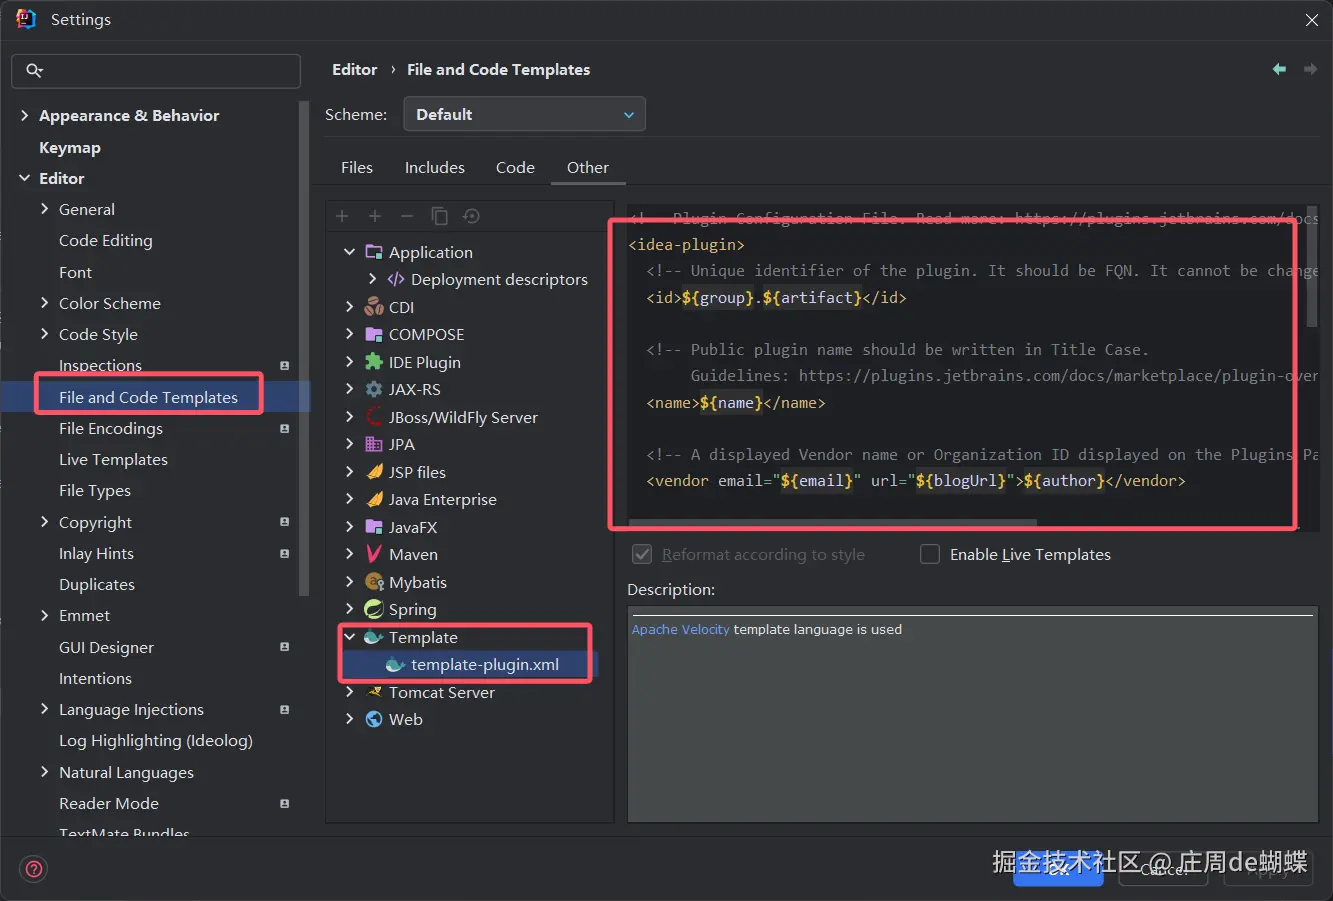
Task: Expand the Code Style node
Action: [44, 334]
